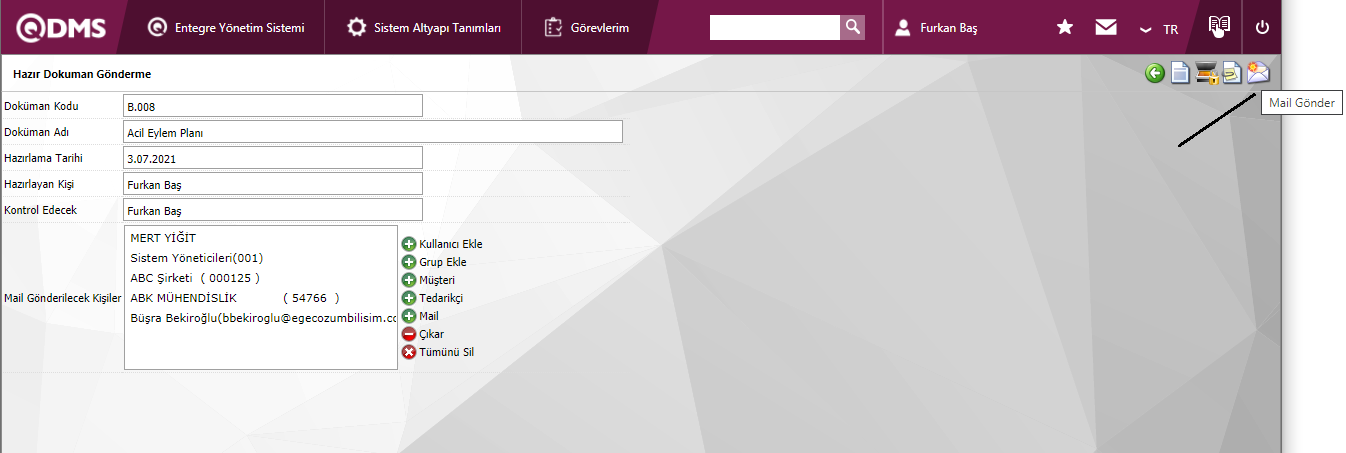Open Entegre Yönetim Sistemi menu
Image resolution: width=1346 pixels, height=453 pixels.
pyautogui.click(x=226, y=28)
